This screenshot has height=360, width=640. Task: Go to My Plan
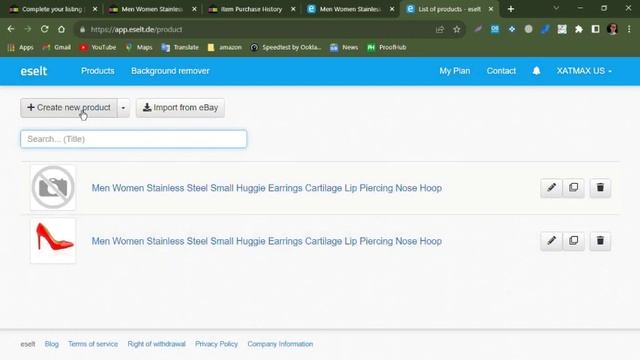pyautogui.click(x=455, y=71)
